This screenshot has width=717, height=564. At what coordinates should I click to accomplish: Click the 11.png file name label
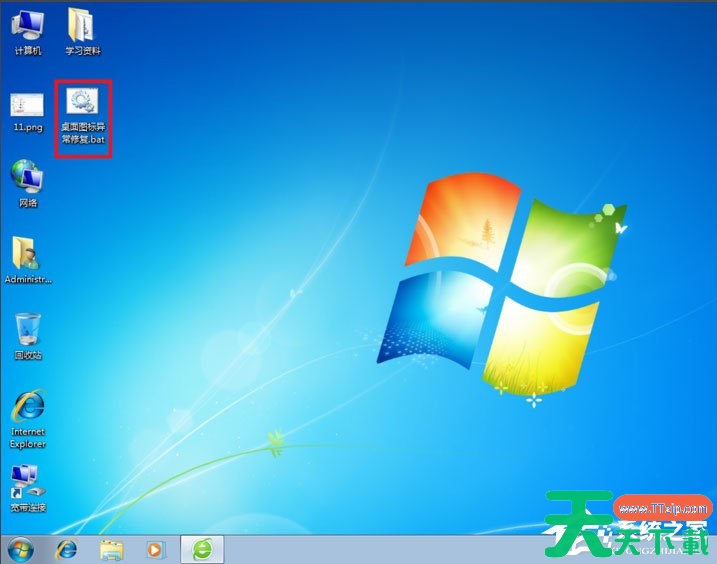click(x=28, y=127)
